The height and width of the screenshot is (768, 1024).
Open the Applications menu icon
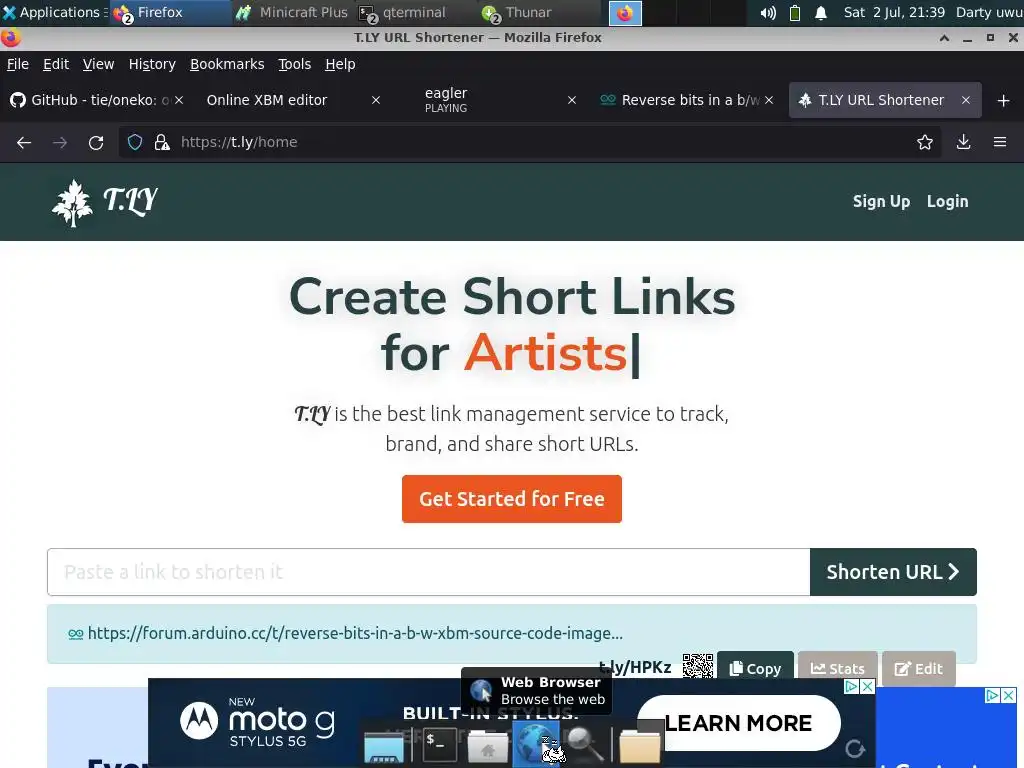pyautogui.click(x=9, y=12)
